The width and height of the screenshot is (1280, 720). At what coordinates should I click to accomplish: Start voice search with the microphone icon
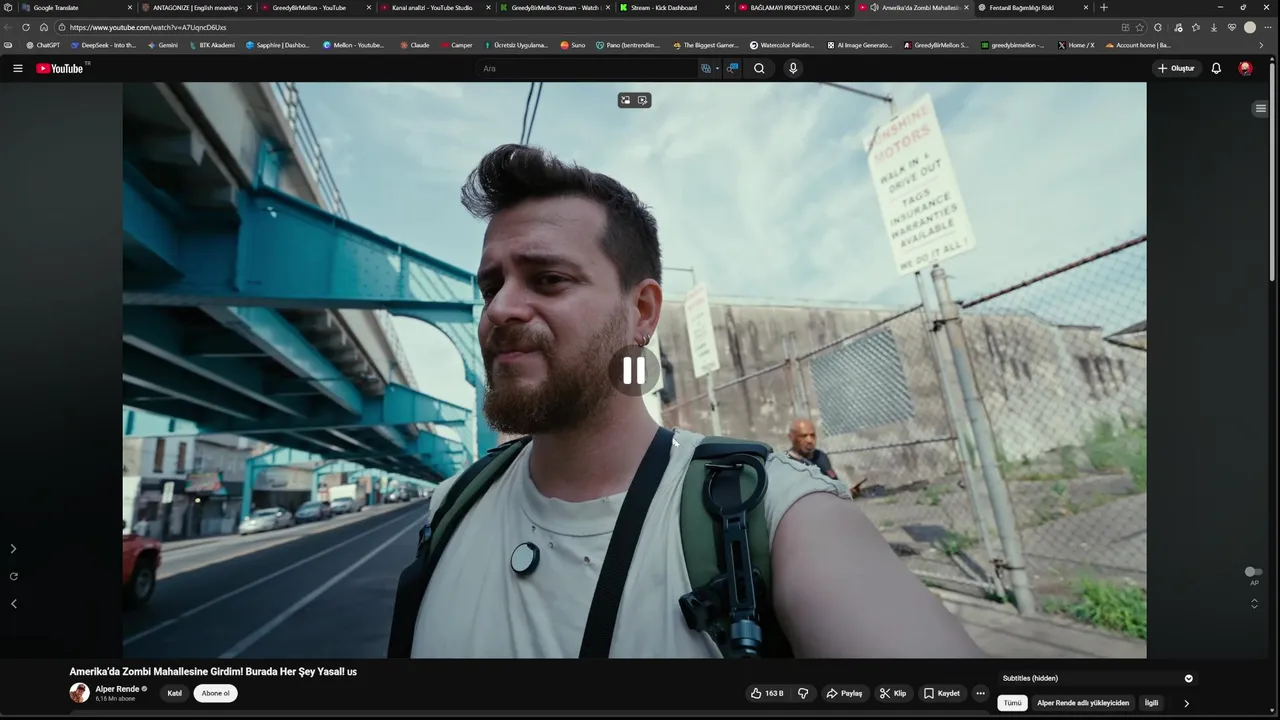point(793,68)
